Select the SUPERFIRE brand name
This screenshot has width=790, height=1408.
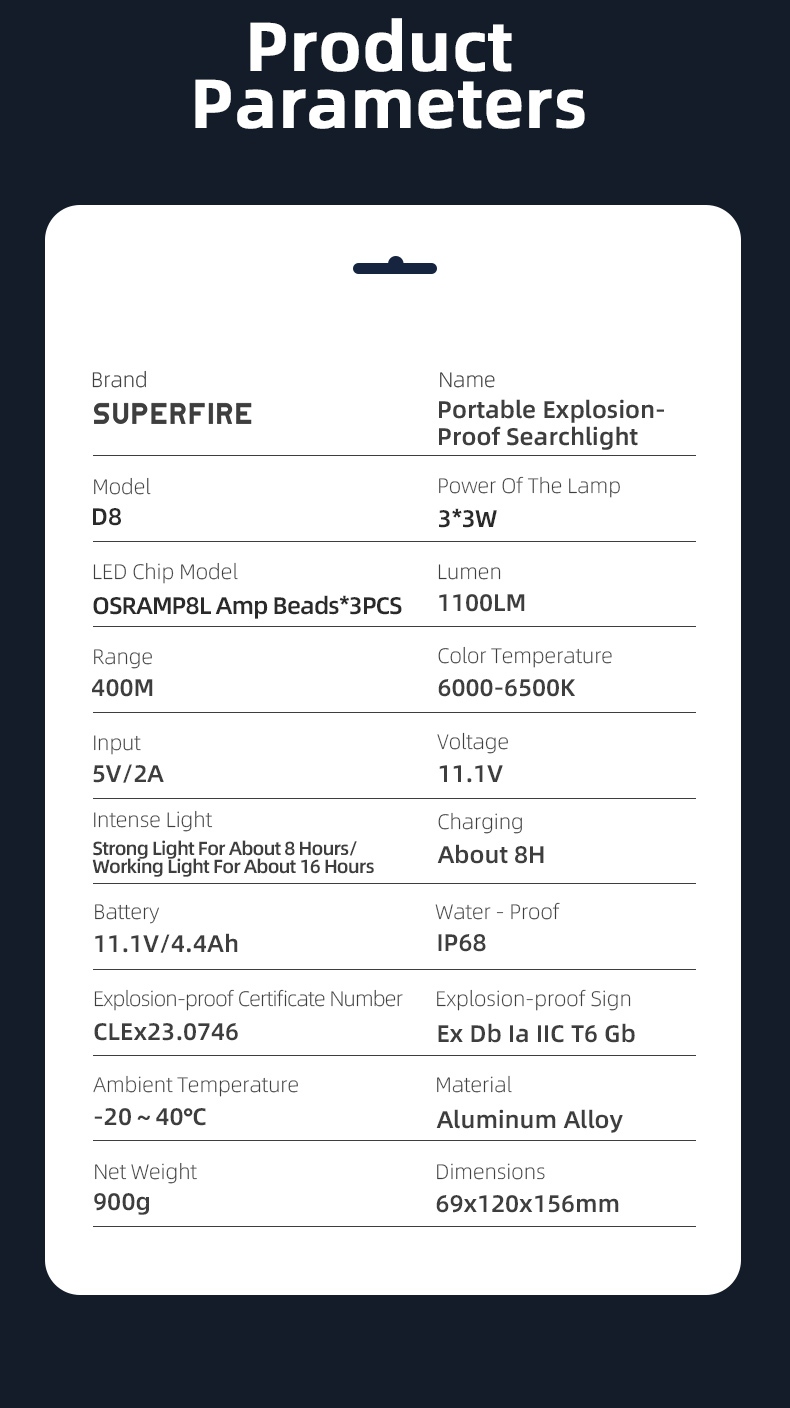point(172,414)
